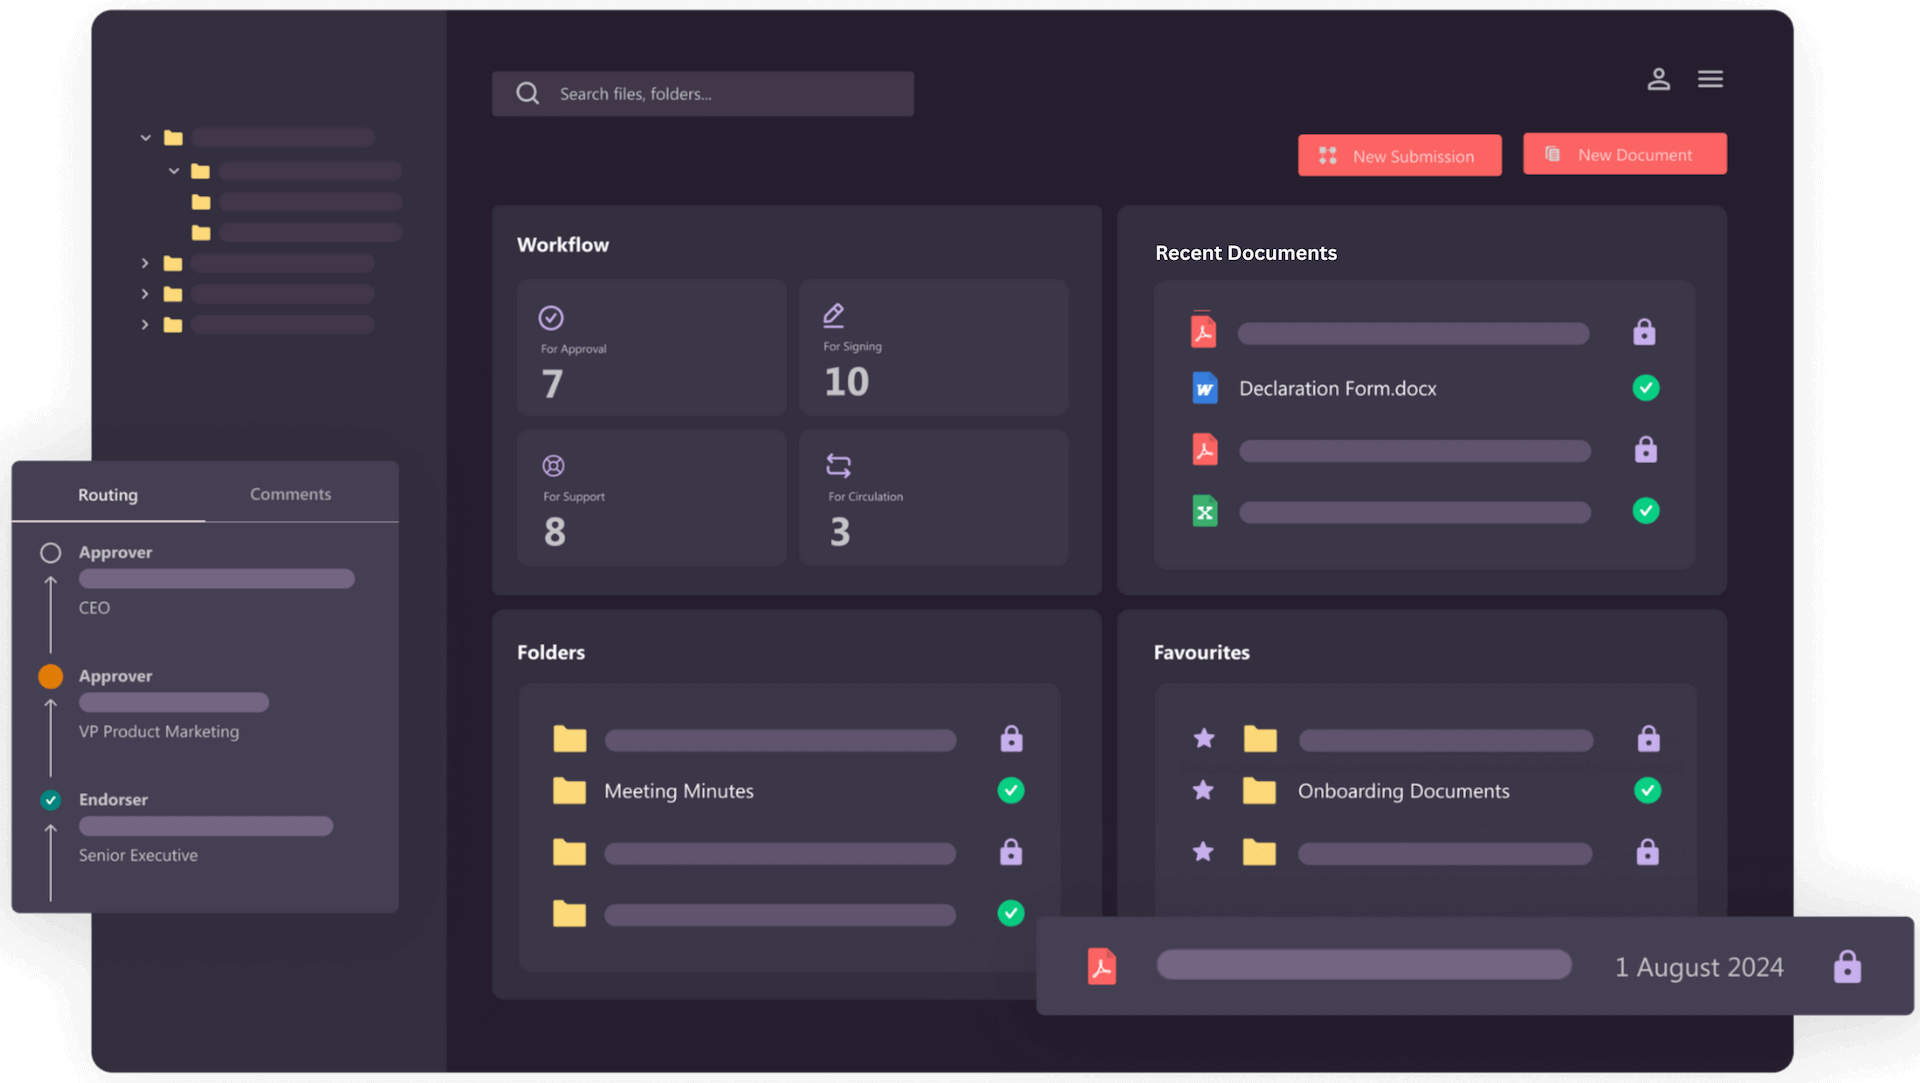Click the search magnifier icon
This screenshot has width=1920, height=1083.
coord(528,94)
